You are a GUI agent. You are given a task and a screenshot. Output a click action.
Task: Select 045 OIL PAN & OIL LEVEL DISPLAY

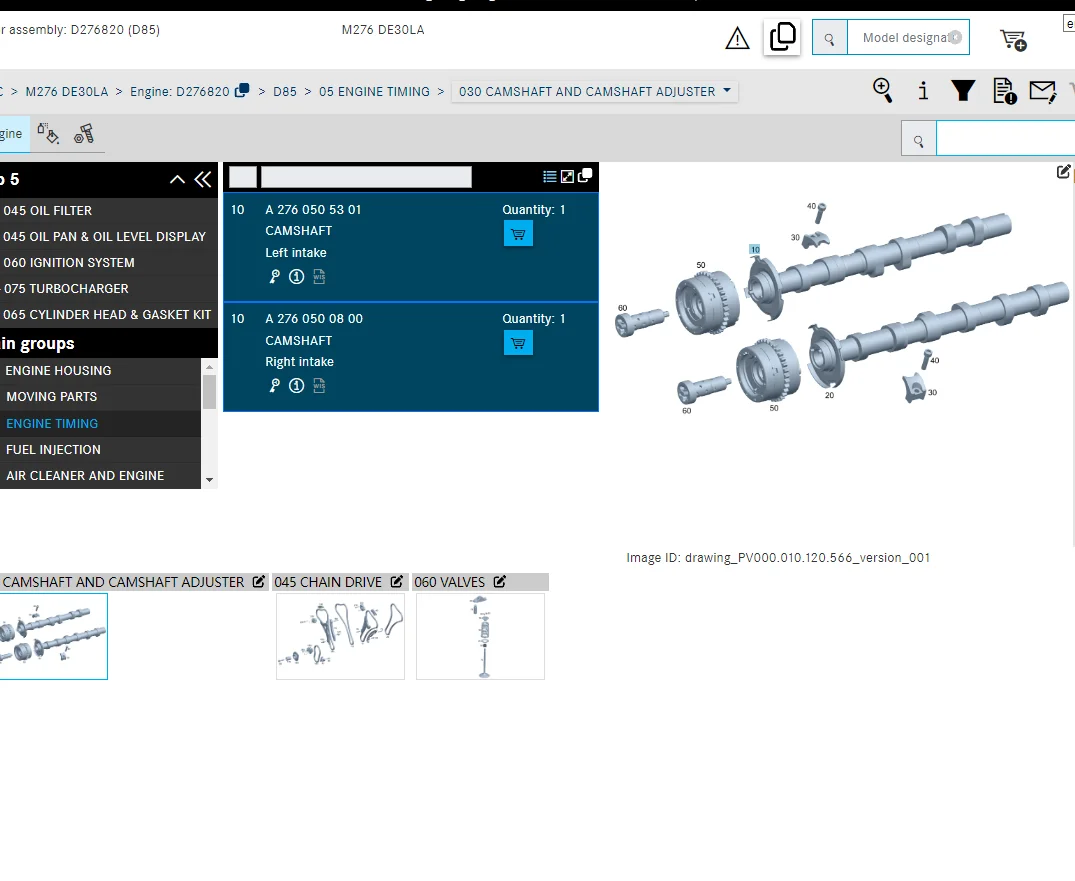(x=104, y=237)
